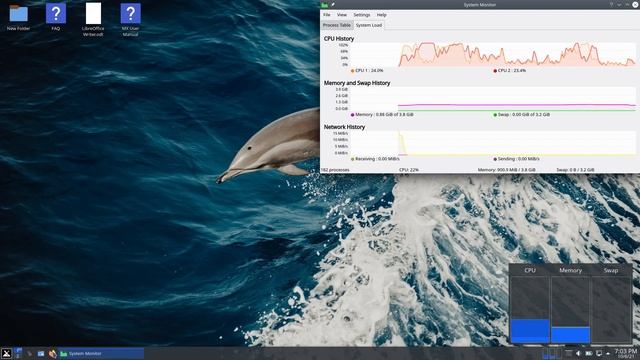Click the processes count in the status bar
640x360 pixels.
pos(335,170)
